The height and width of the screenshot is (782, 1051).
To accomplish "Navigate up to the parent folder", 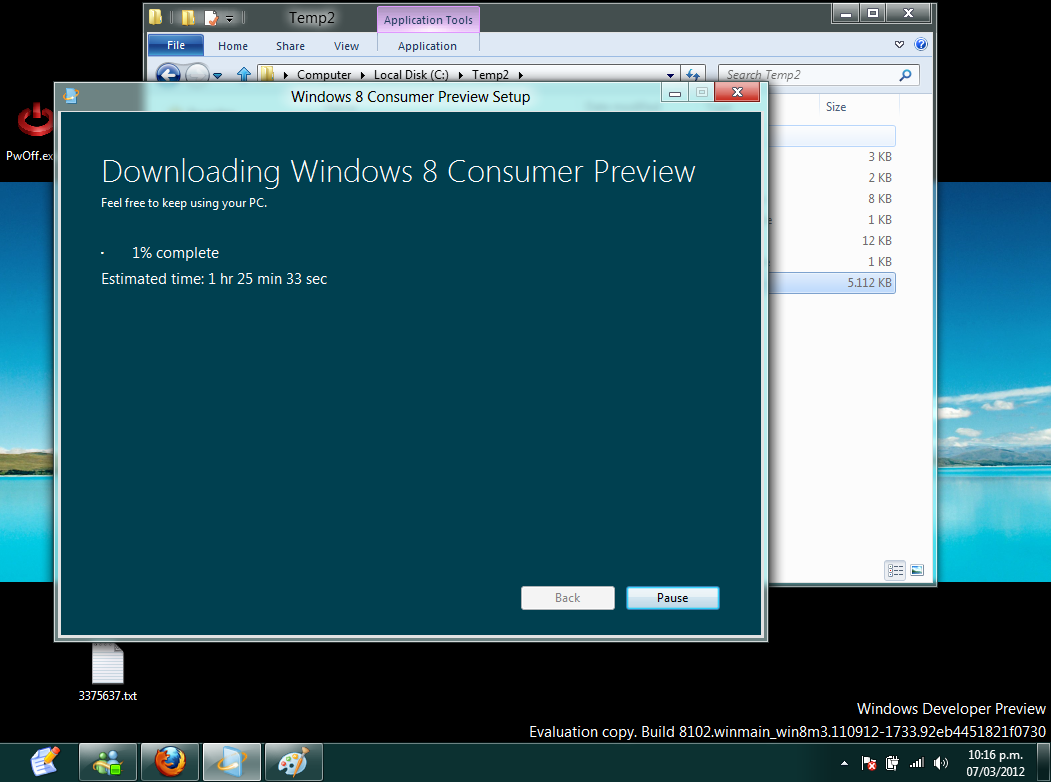I will tap(243, 74).
